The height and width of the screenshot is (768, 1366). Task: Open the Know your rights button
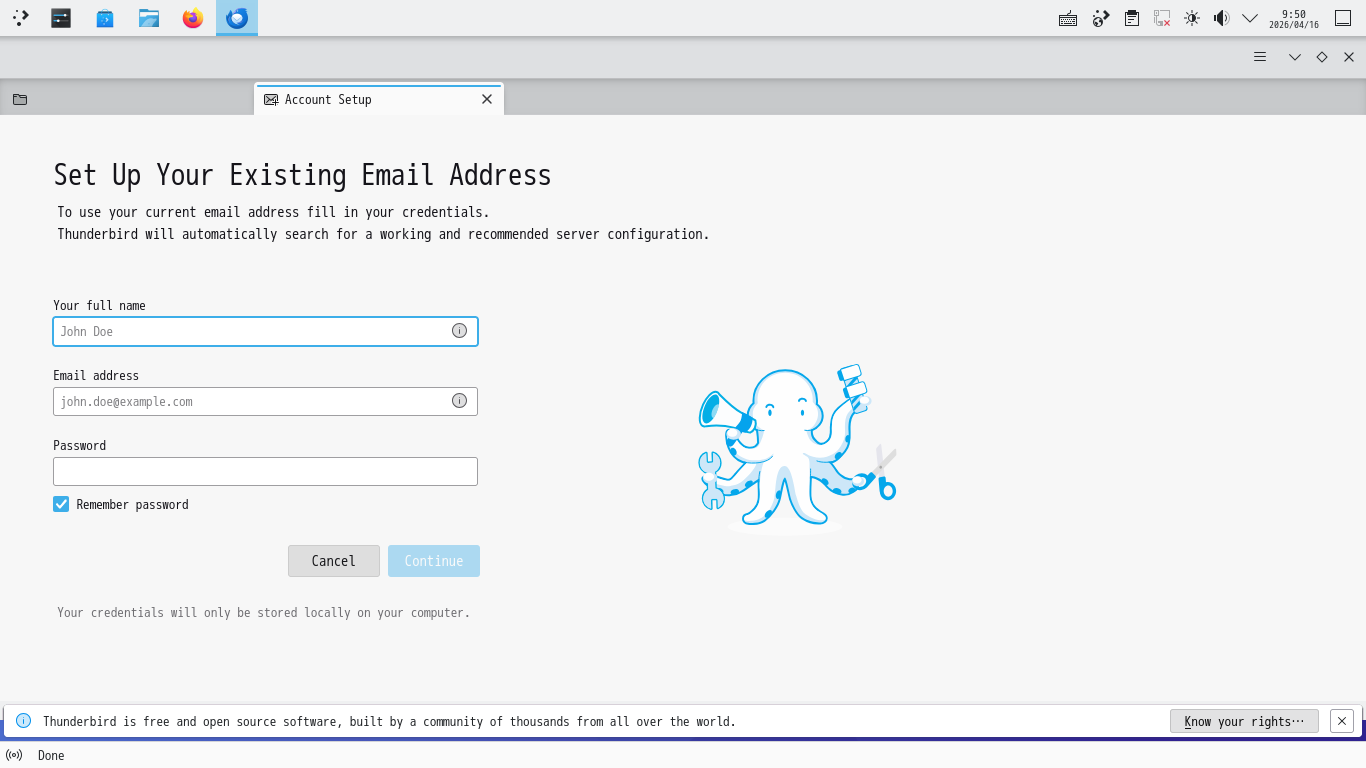click(1244, 721)
